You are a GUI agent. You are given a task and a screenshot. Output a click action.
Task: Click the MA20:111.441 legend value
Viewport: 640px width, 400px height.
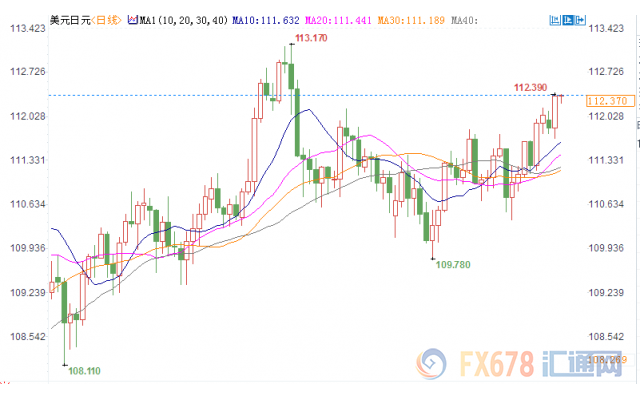coord(338,20)
